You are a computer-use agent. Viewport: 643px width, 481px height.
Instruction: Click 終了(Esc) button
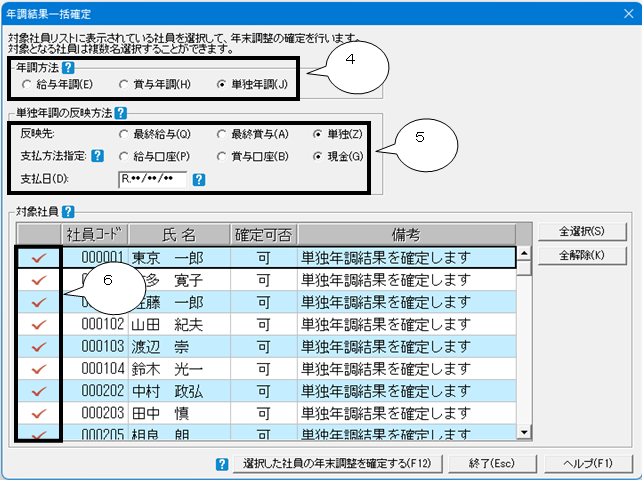[492, 464]
